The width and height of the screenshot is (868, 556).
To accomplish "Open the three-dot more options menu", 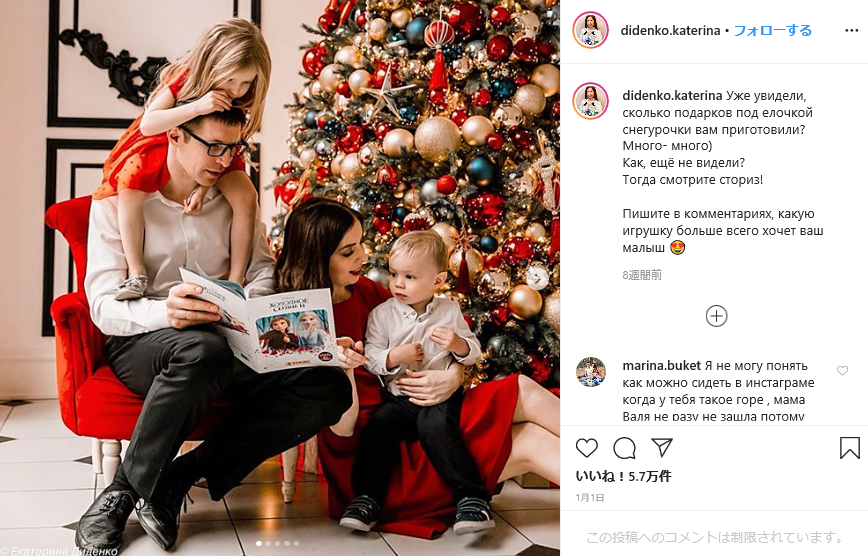I will 851,30.
